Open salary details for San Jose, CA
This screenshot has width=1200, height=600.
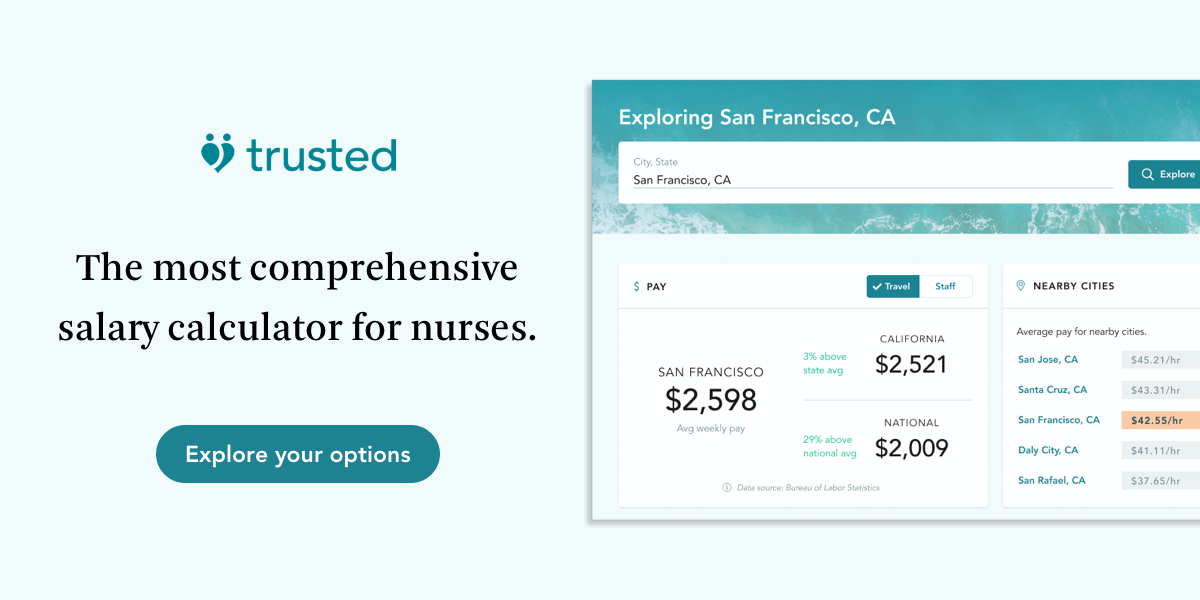1049,359
